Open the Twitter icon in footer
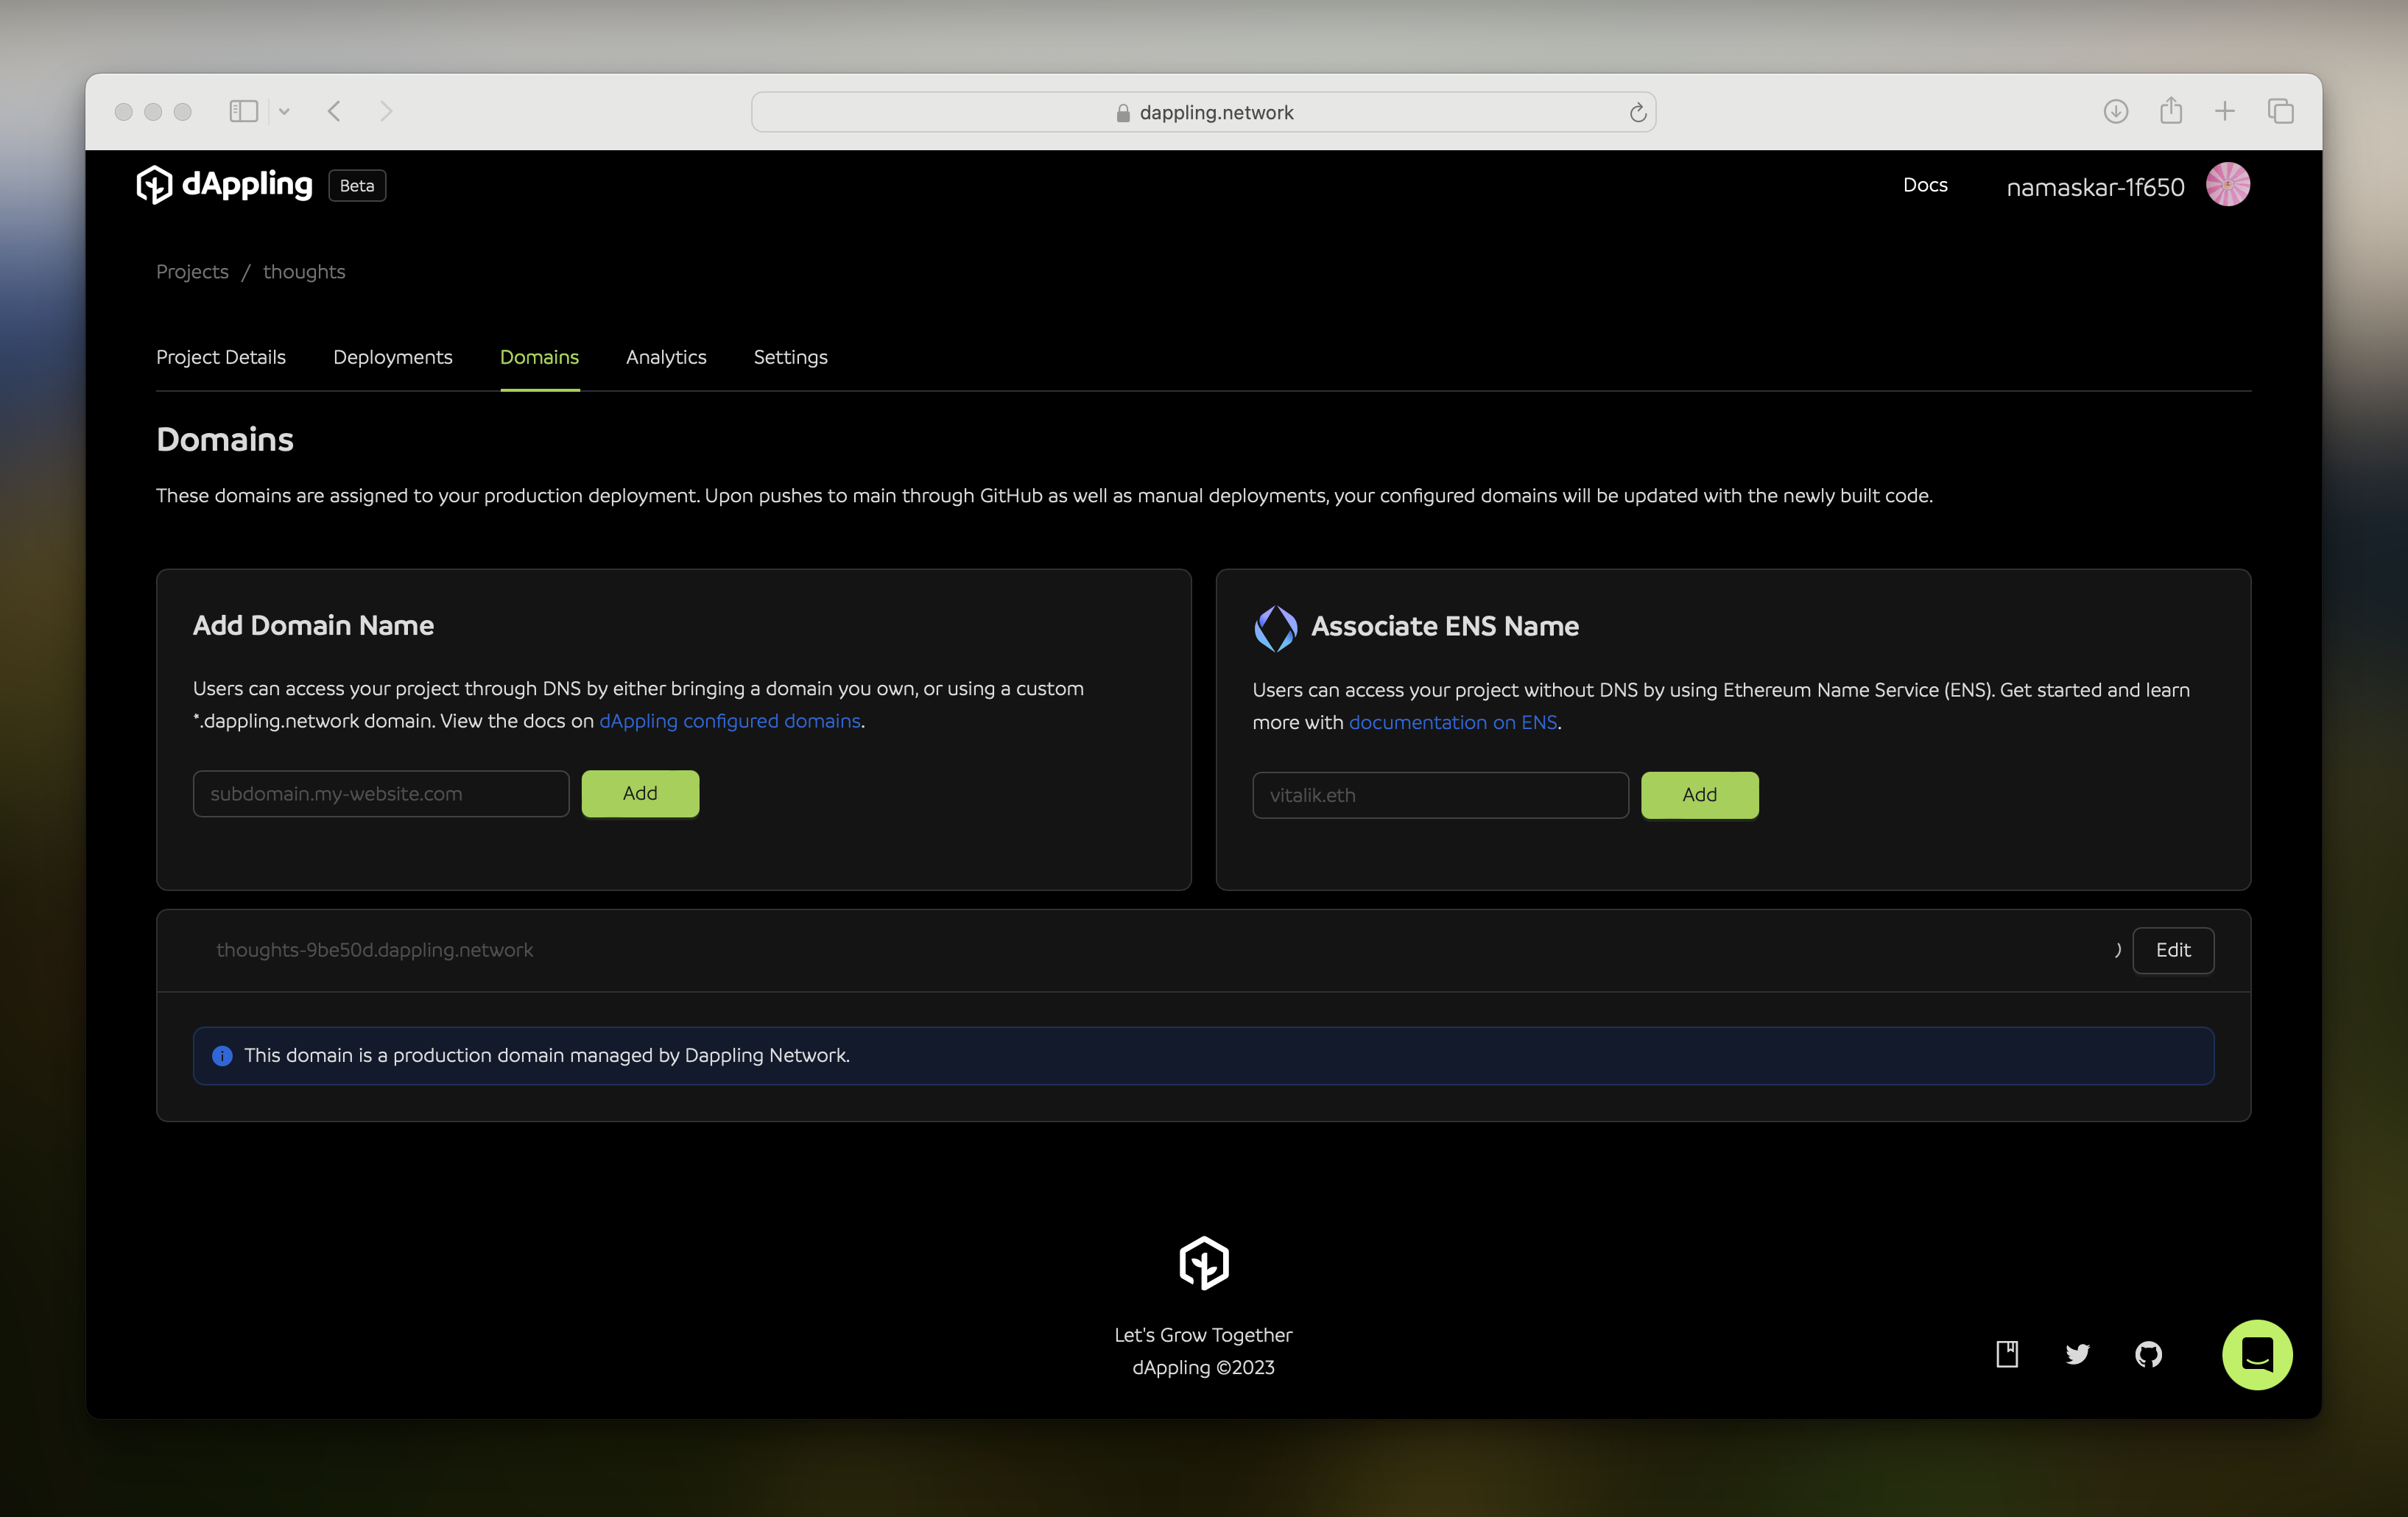Viewport: 2408px width, 1517px height. tap(2077, 1354)
